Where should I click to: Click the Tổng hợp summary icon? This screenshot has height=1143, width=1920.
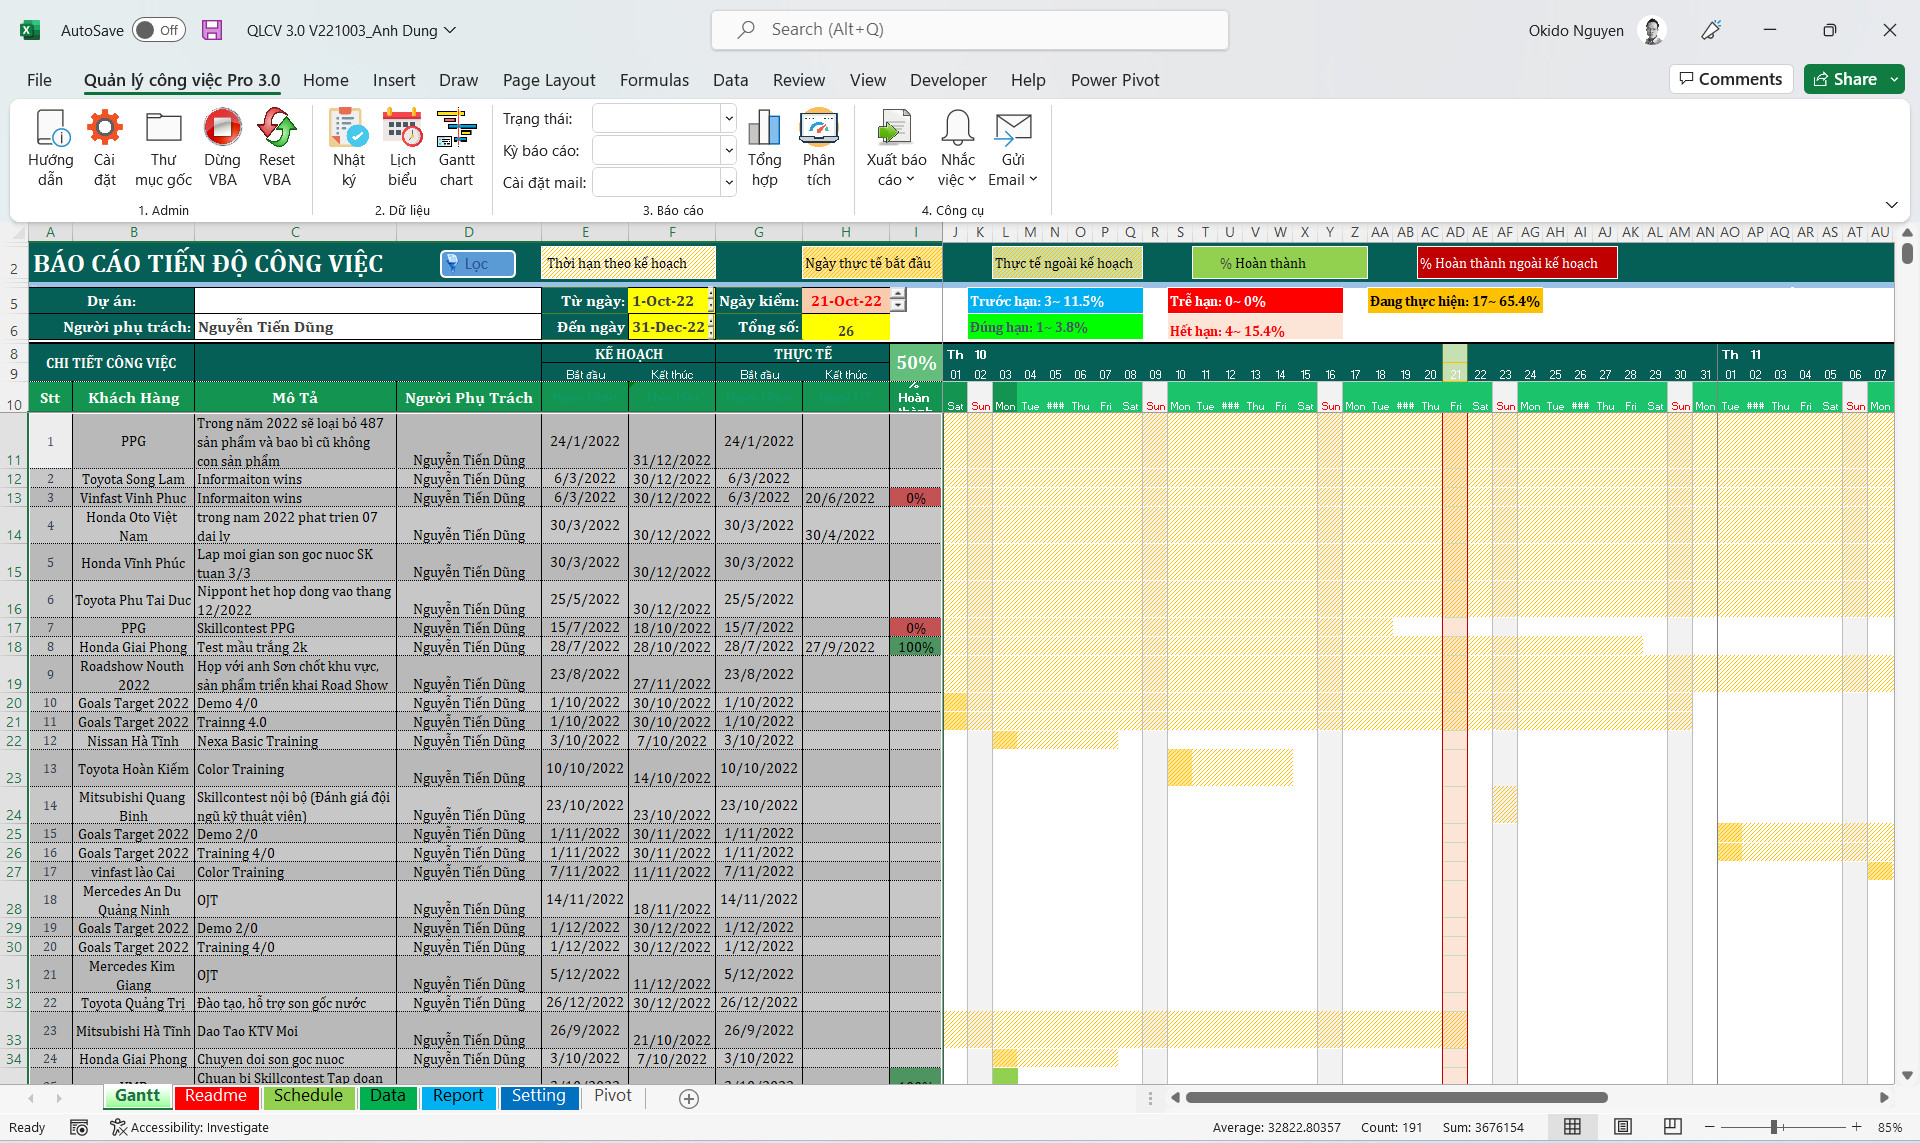pos(764,146)
